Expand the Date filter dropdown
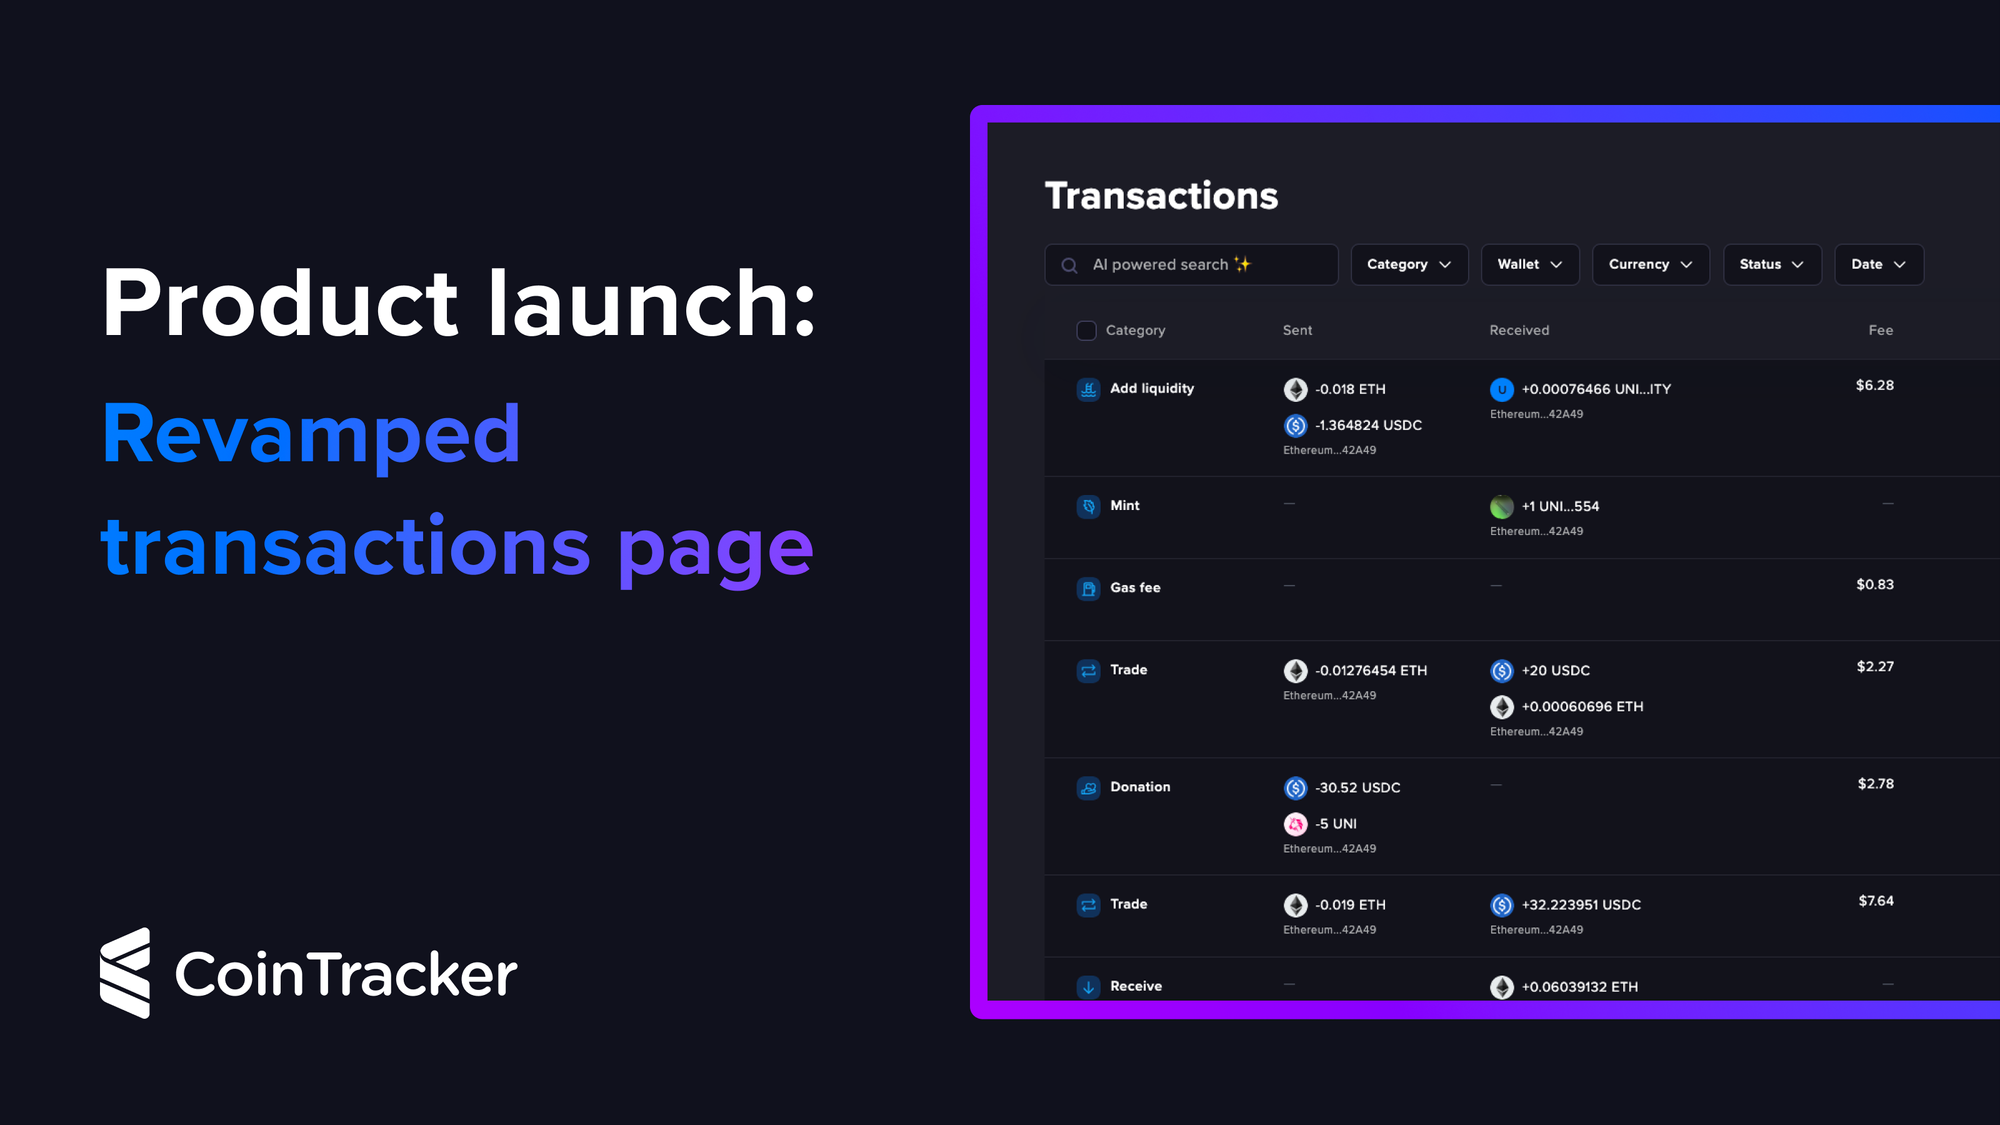The height and width of the screenshot is (1125, 2000). [1876, 264]
